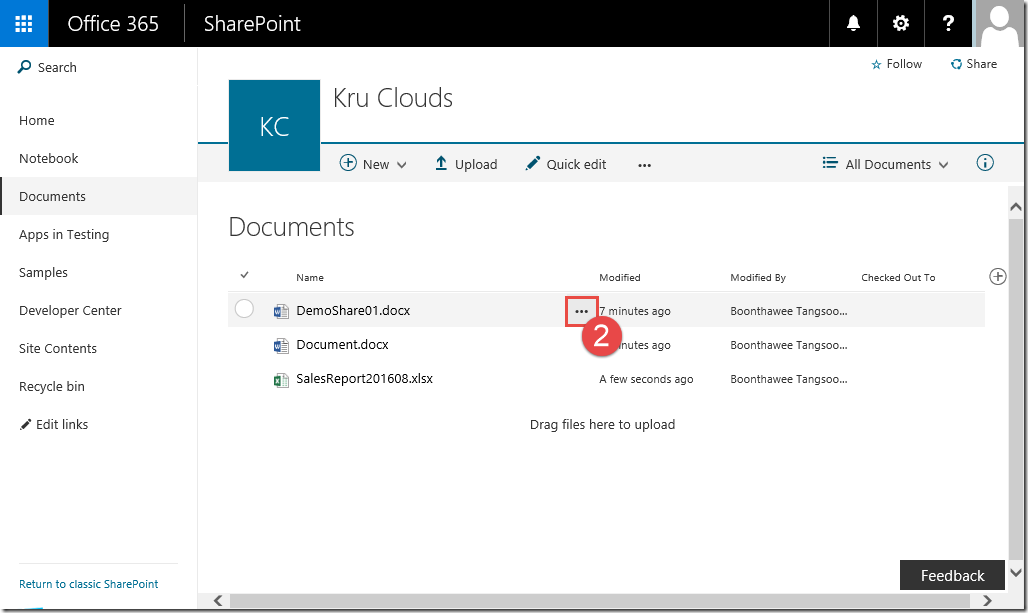Click SalesReport201608.xlsx's Modified By name

pyautogui.click(x=789, y=380)
